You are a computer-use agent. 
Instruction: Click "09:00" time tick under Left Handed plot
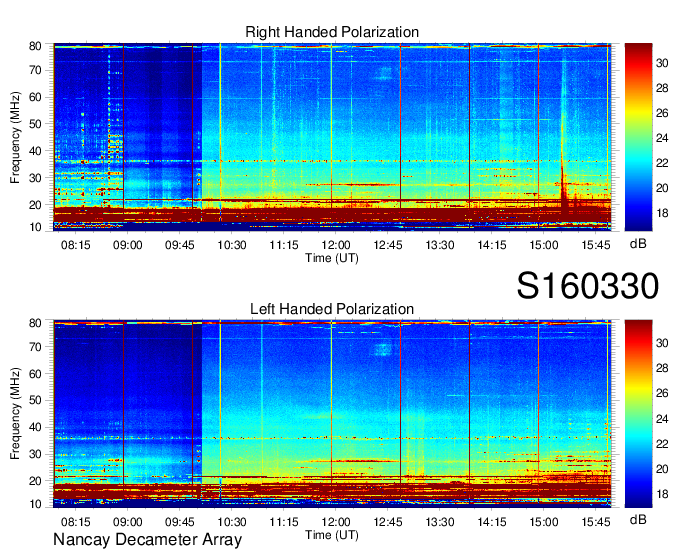[x=128, y=522]
